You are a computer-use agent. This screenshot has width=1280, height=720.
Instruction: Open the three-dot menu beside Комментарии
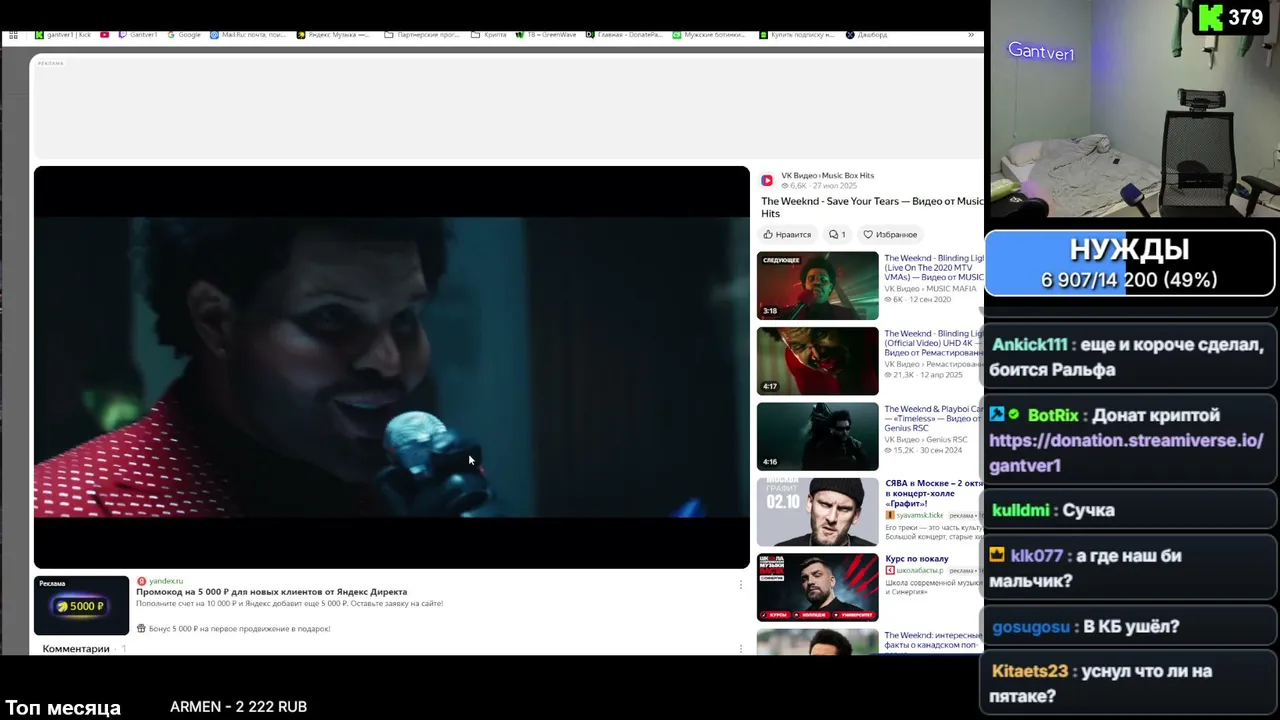pos(741,649)
